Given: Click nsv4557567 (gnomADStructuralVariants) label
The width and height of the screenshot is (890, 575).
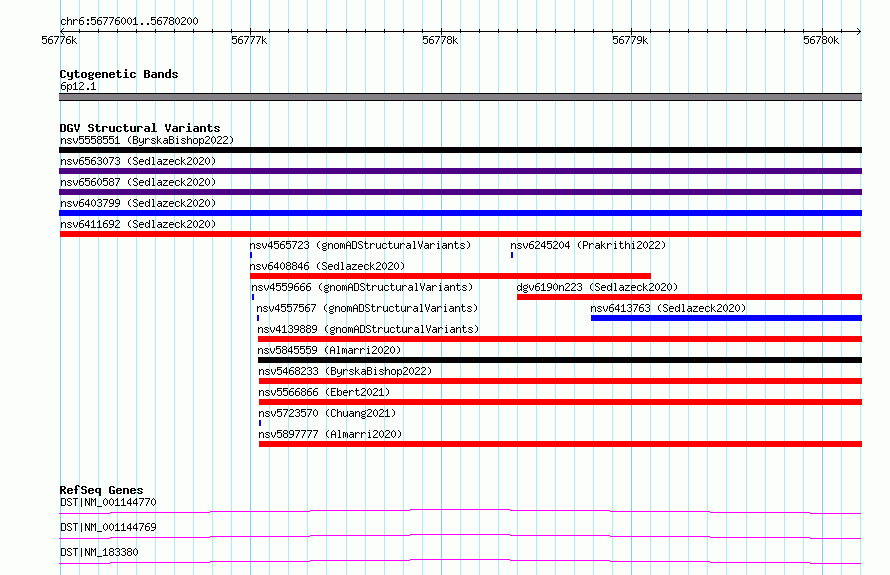Looking at the screenshot, I should pos(367,308).
